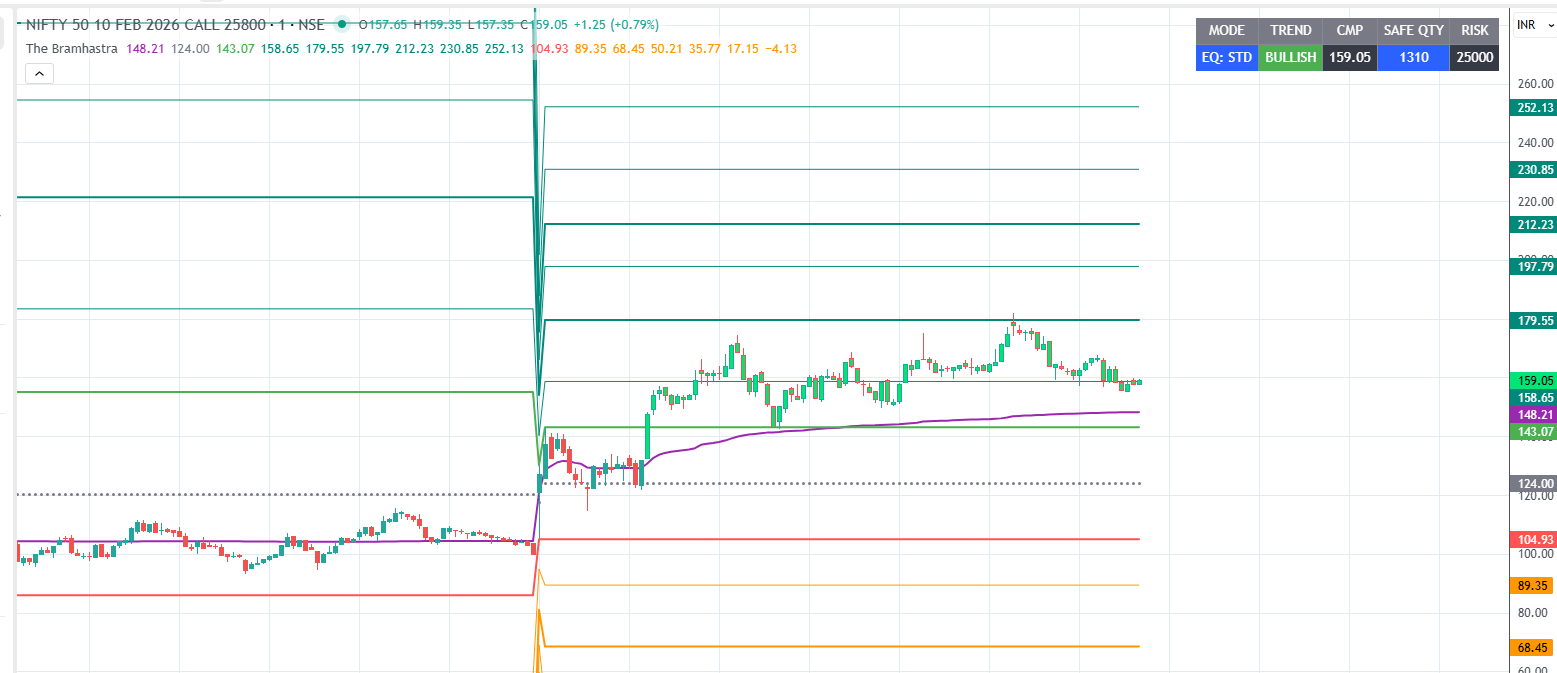The height and width of the screenshot is (673, 1557).
Task: Click the purple 148.21 price axis label
Action: 1535,414
